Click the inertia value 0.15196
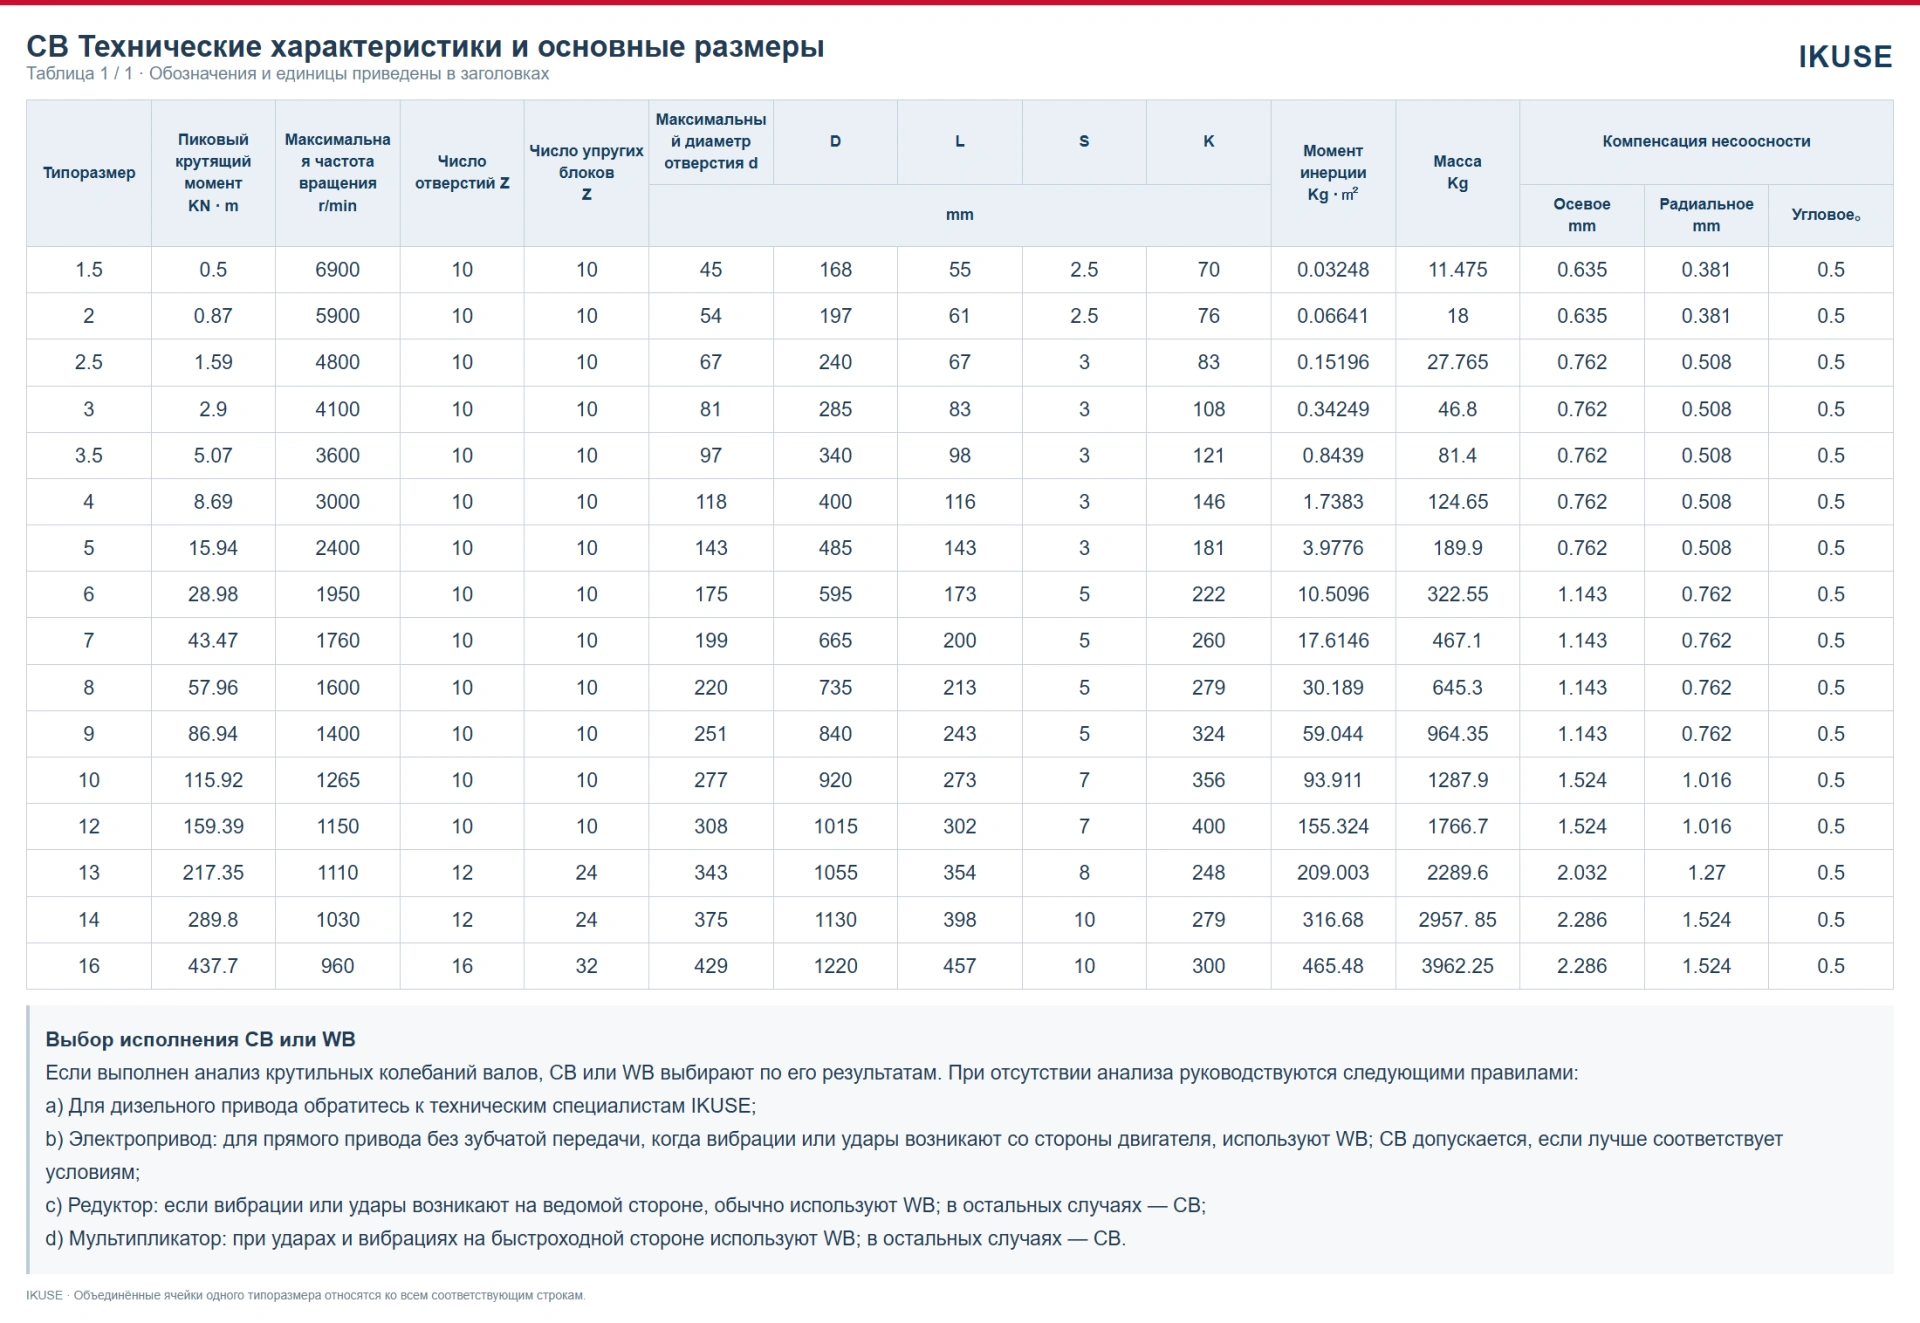This screenshot has height=1323, width=1920. click(x=1333, y=362)
